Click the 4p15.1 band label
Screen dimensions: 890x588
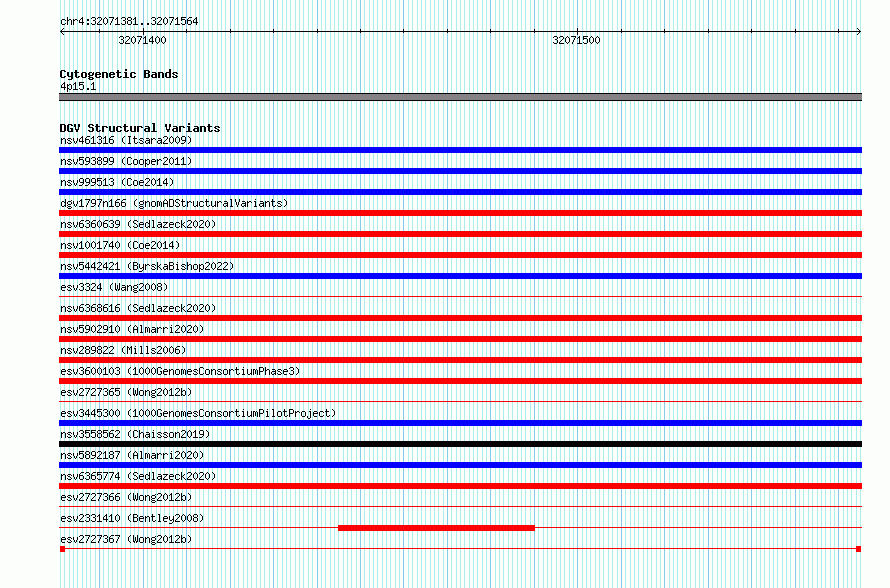[78, 86]
